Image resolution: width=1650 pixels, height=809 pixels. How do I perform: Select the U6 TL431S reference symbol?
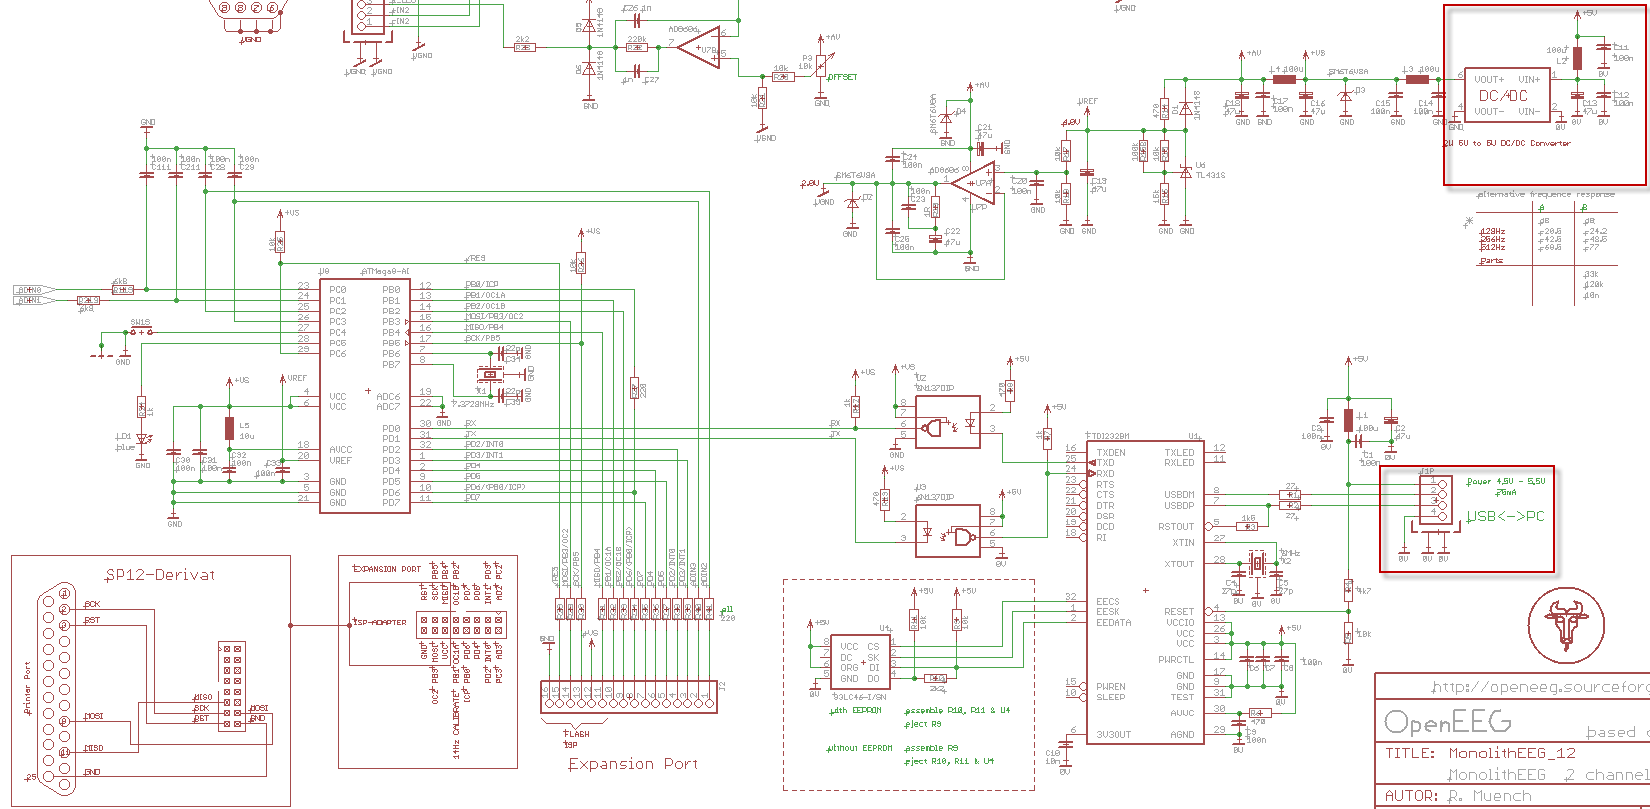point(1186,170)
